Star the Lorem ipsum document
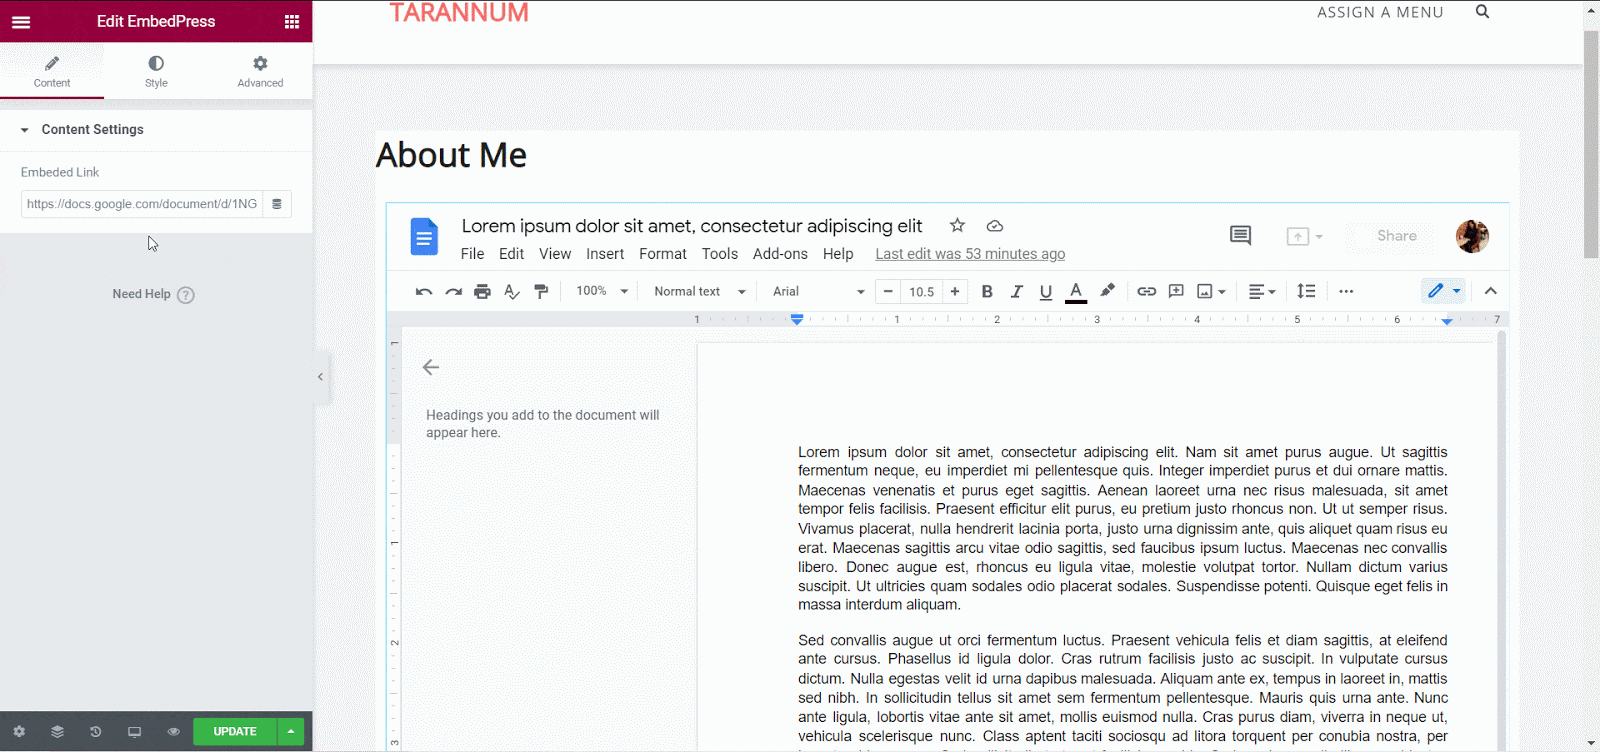1600x752 pixels. (x=957, y=226)
